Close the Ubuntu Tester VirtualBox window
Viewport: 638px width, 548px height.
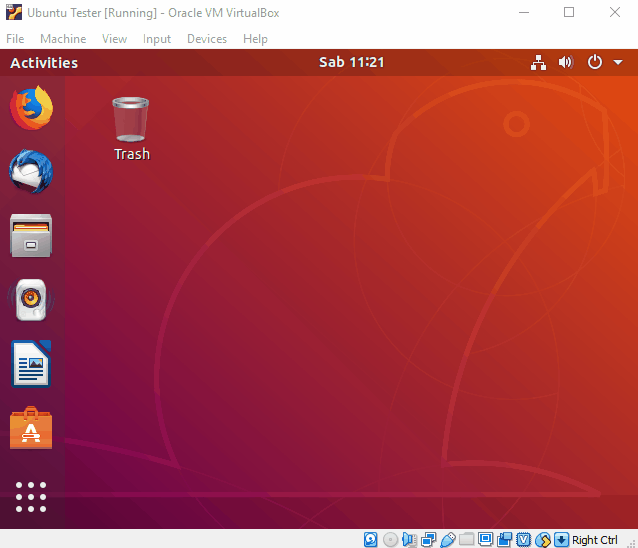tap(615, 13)
